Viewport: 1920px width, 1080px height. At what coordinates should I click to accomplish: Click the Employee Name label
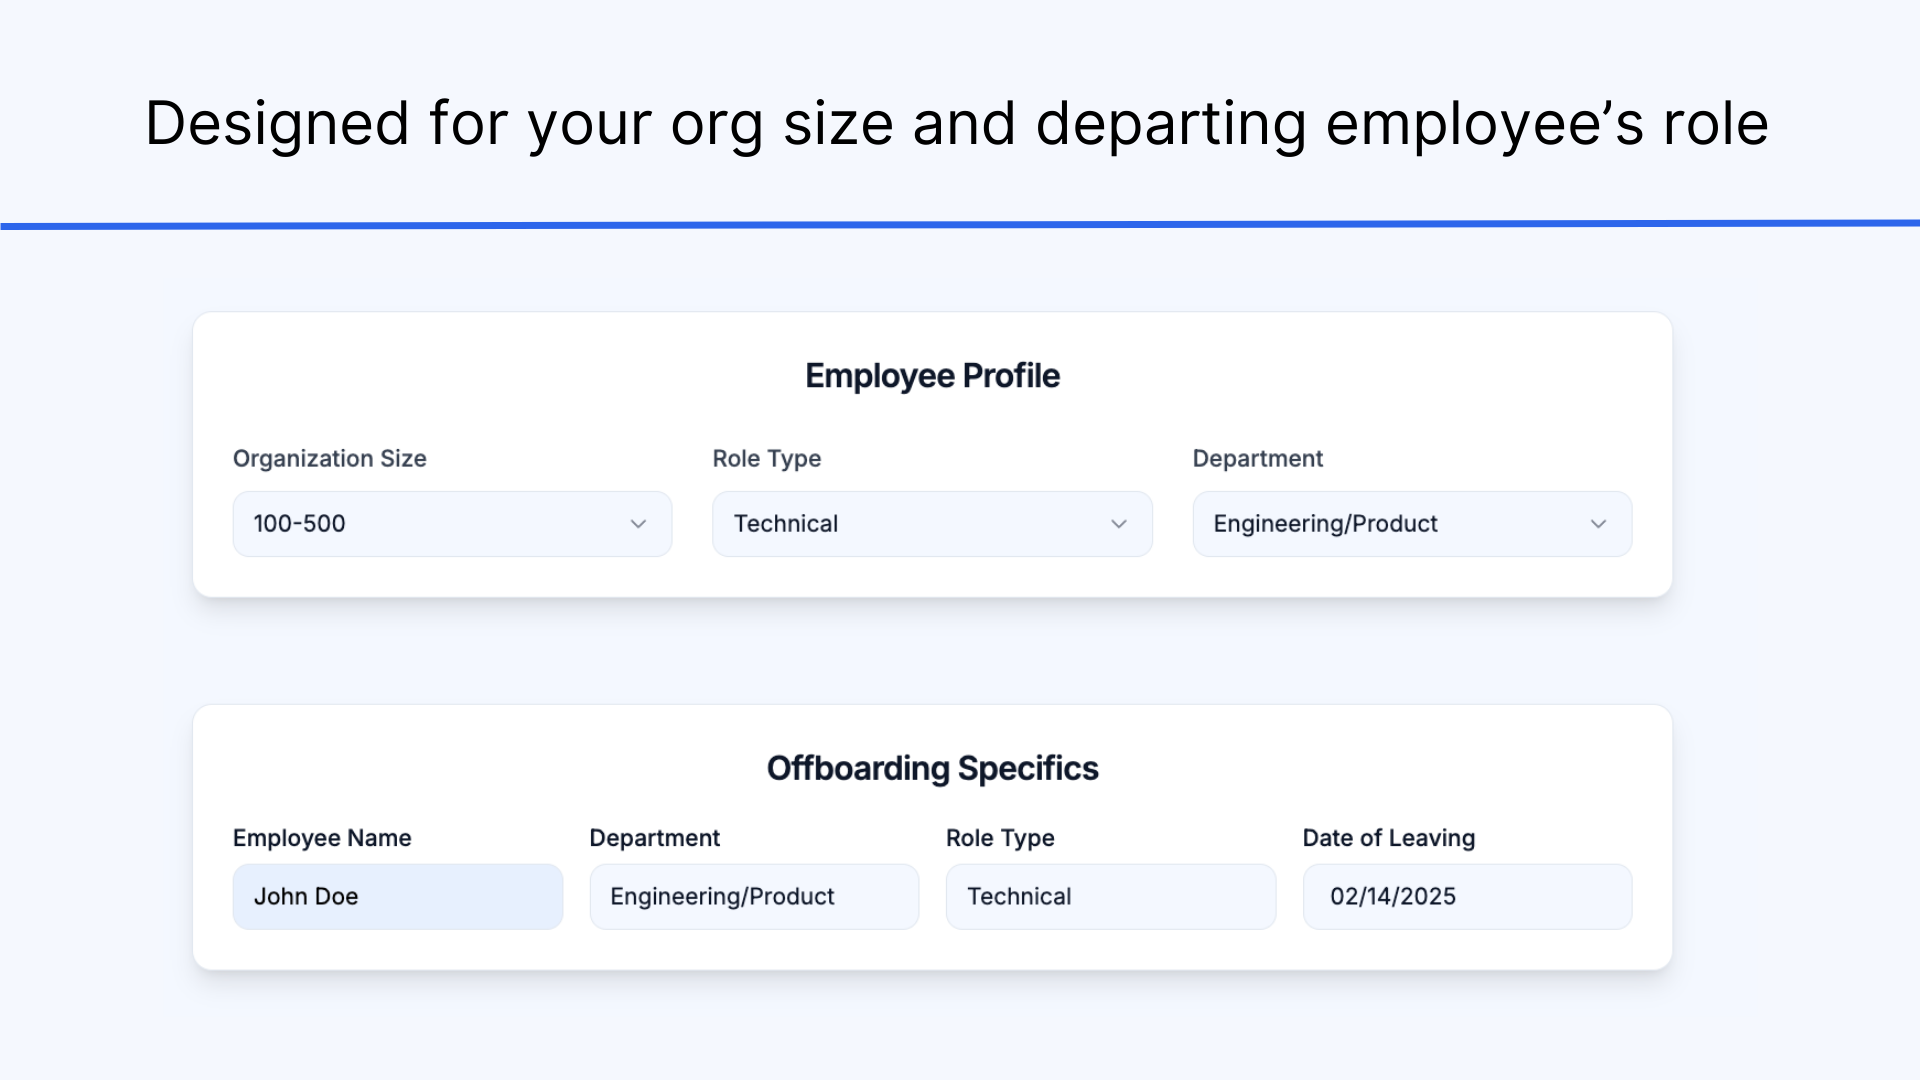click(322, 838)
